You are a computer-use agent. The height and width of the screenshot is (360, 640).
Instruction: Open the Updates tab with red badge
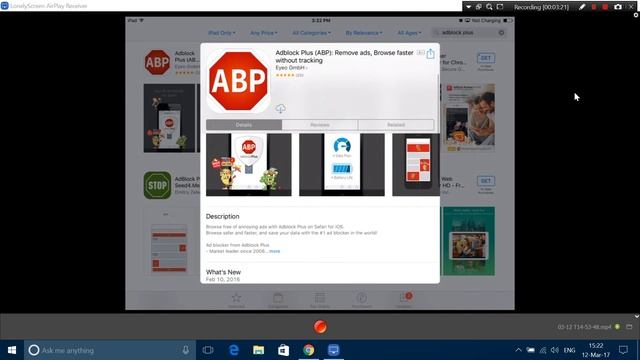pos(404,300)
